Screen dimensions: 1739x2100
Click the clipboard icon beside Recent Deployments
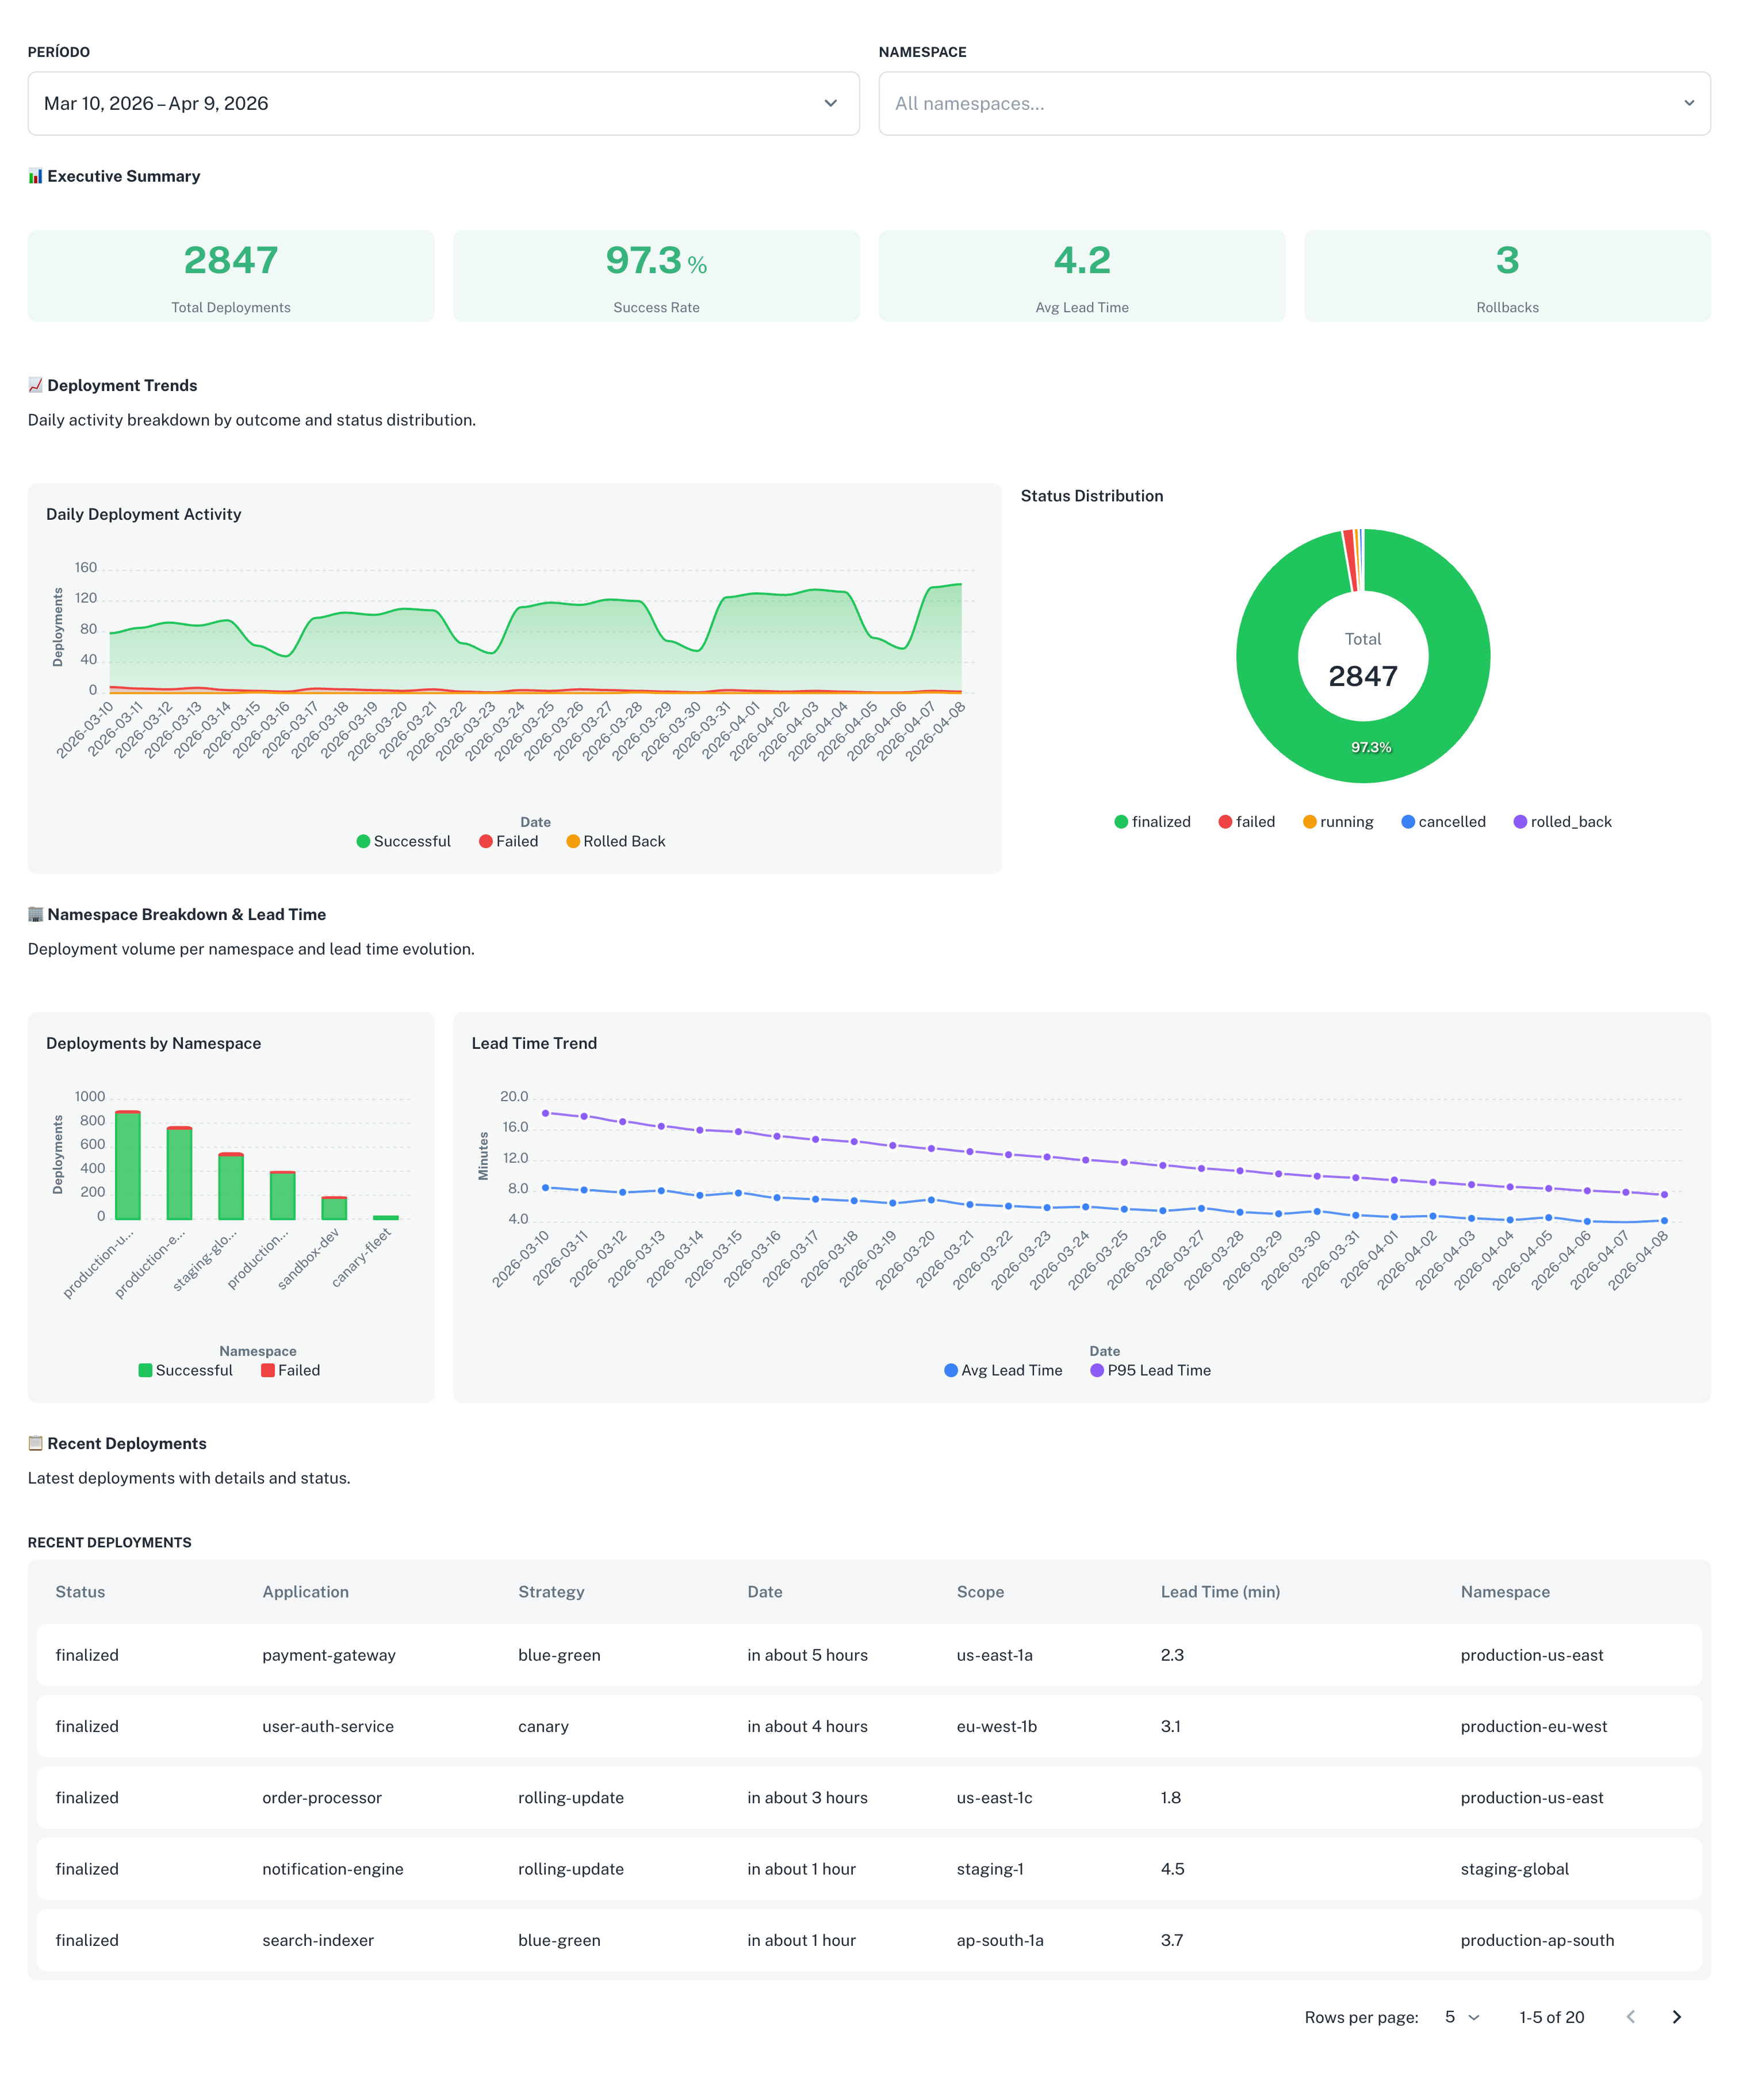36,1443
